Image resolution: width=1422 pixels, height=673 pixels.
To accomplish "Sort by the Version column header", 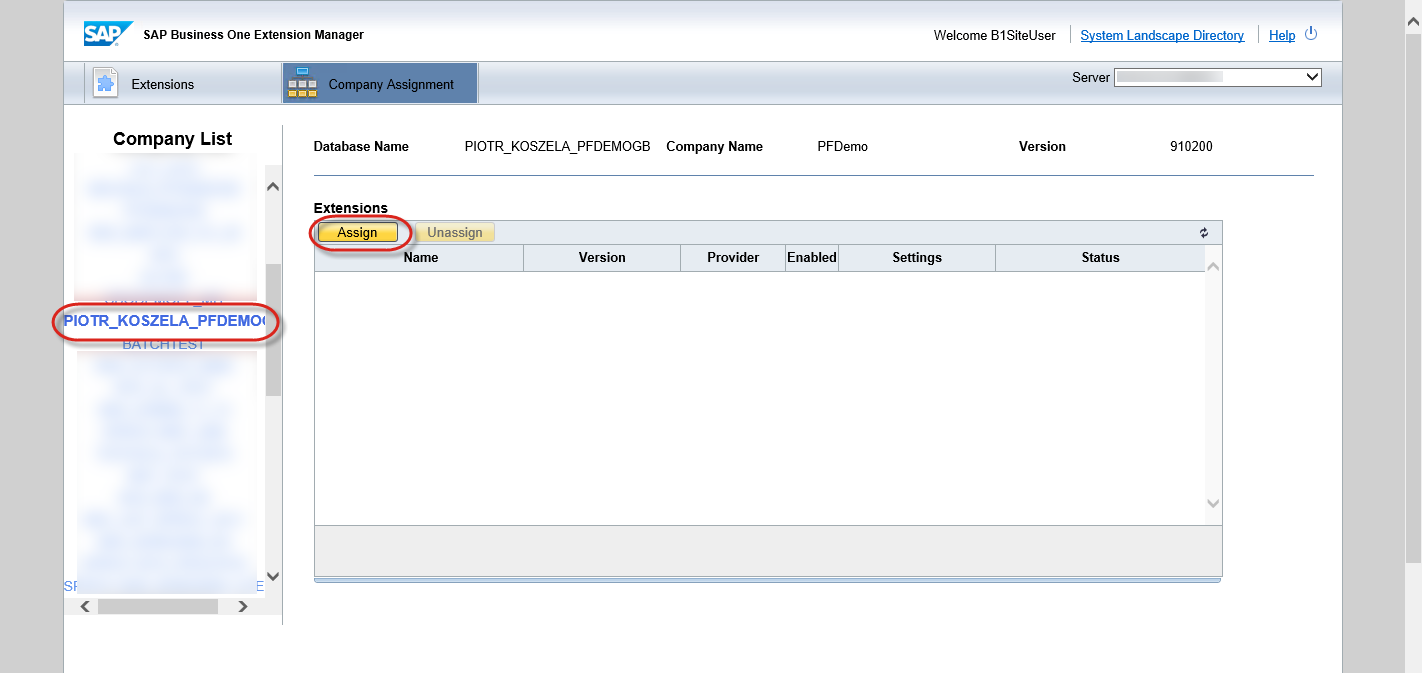I will (x=601, y=257).
